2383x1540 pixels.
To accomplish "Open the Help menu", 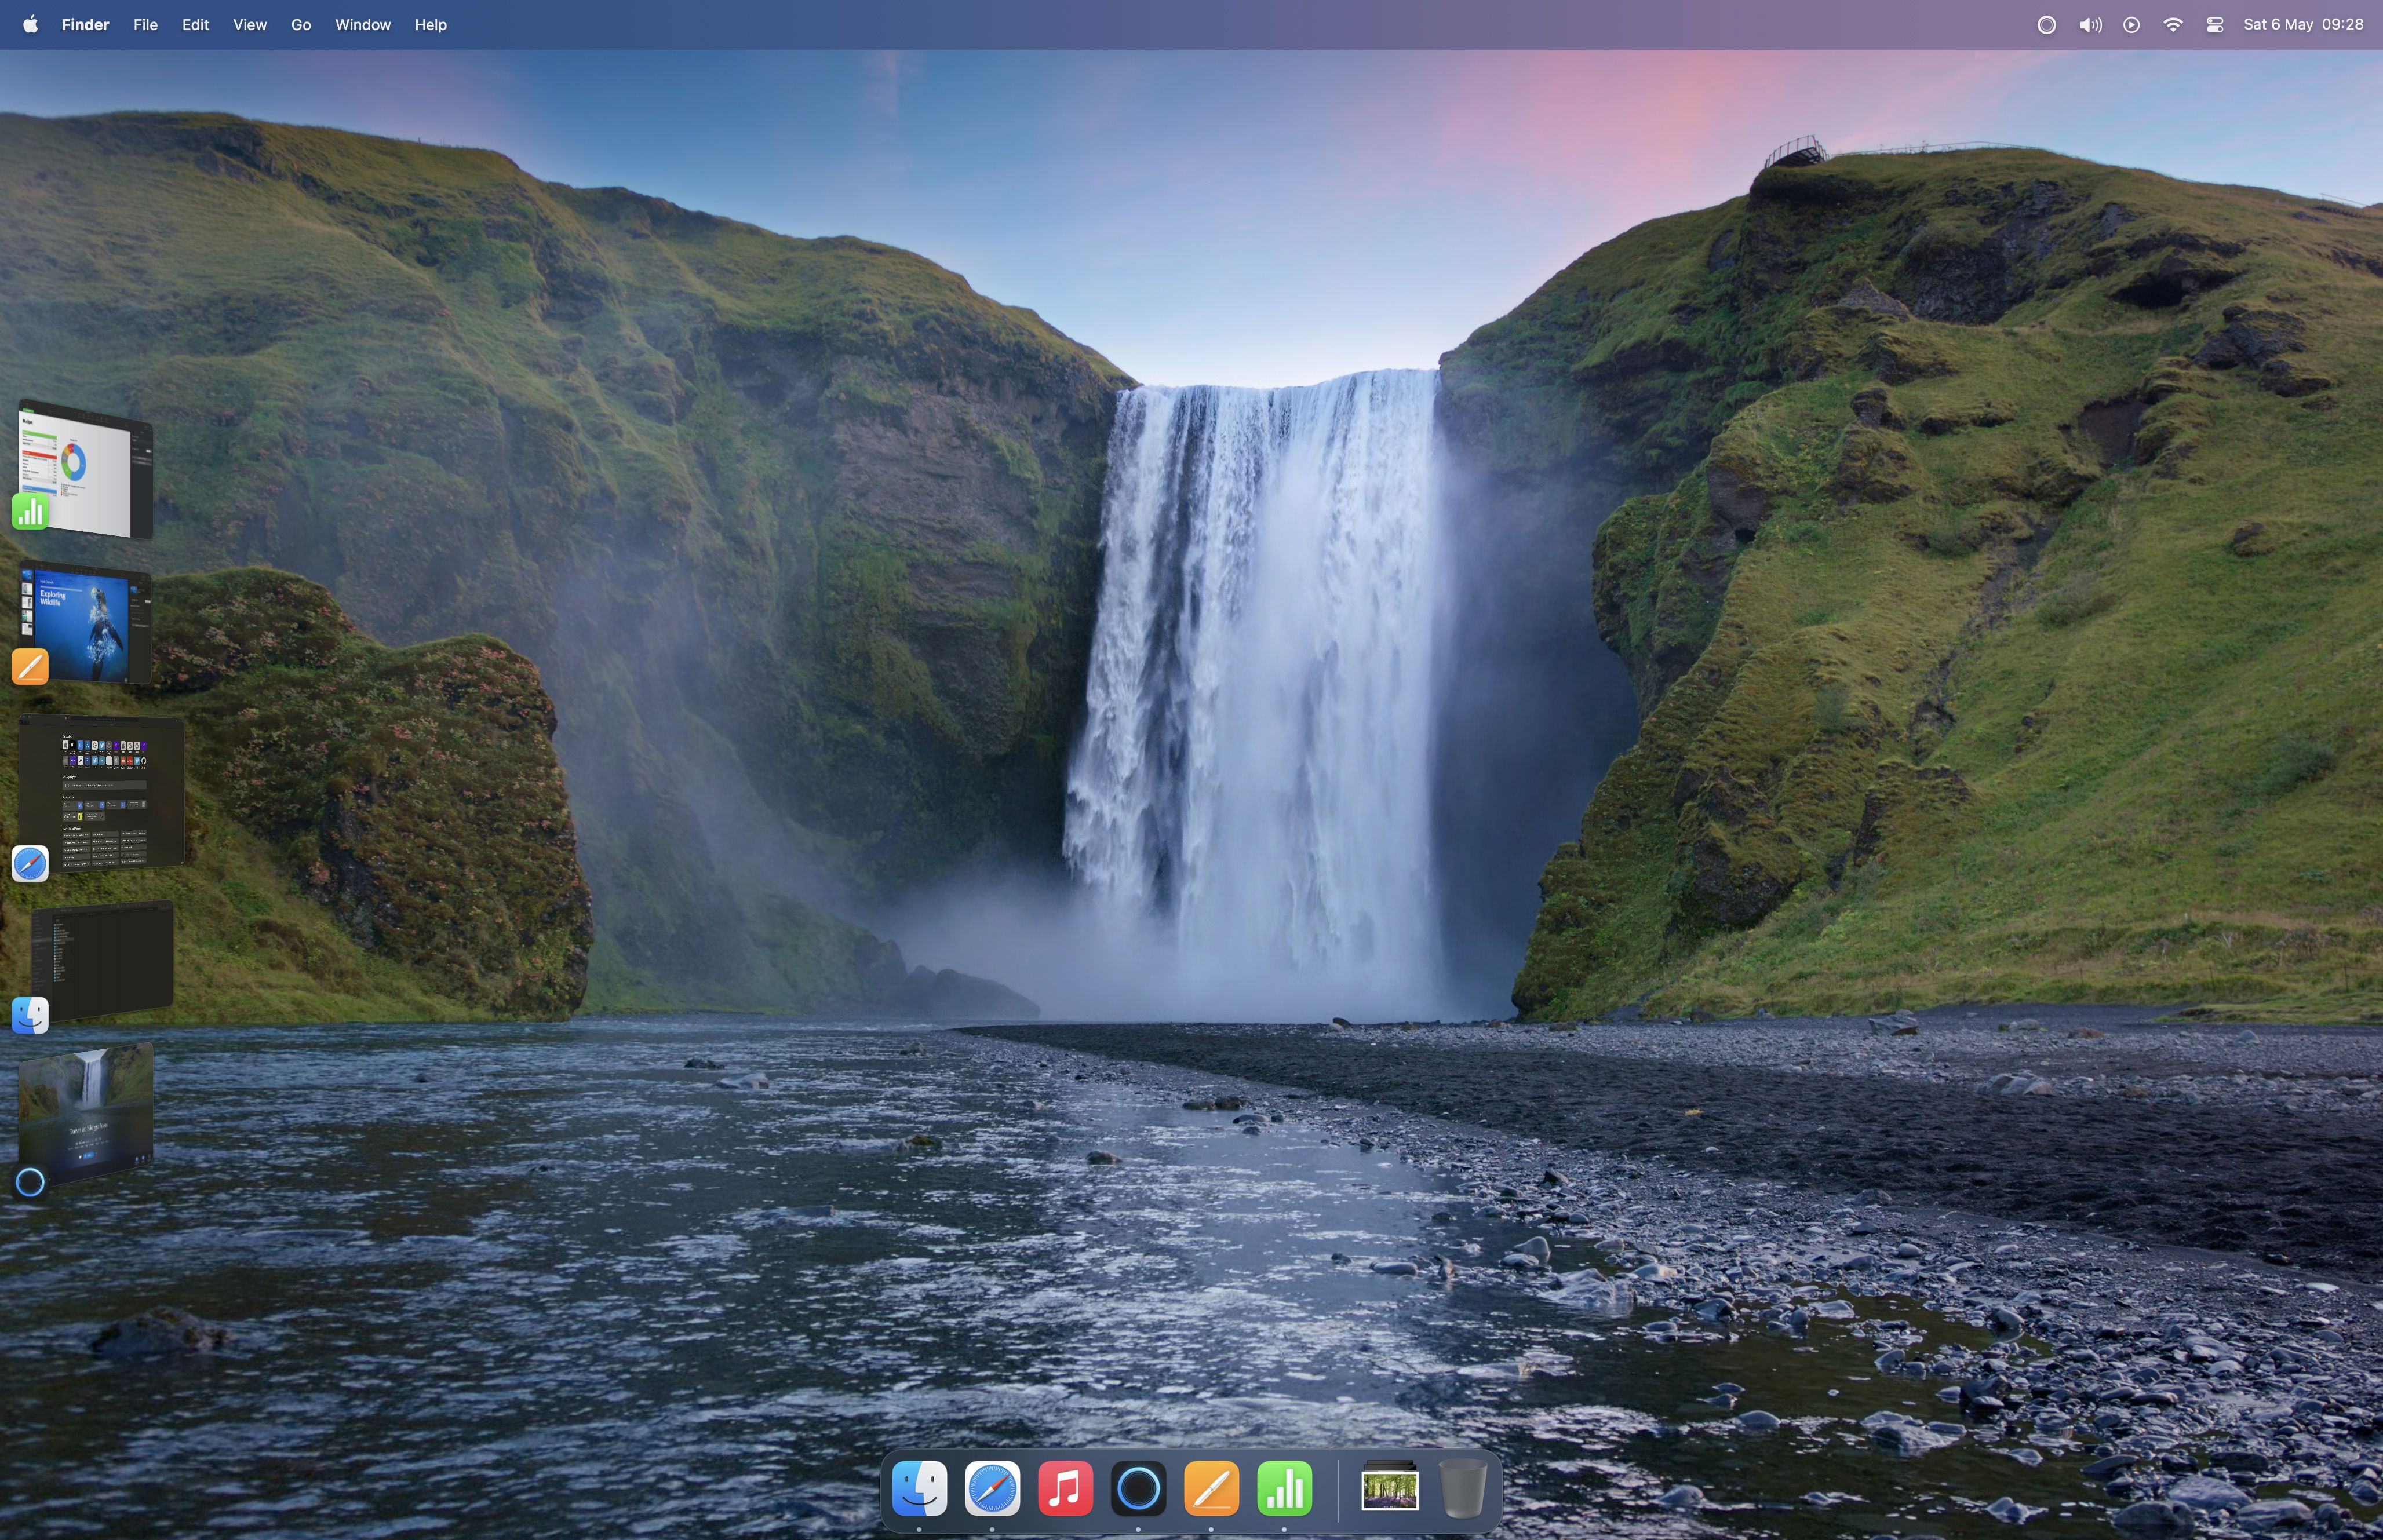I will pos(430,25).
